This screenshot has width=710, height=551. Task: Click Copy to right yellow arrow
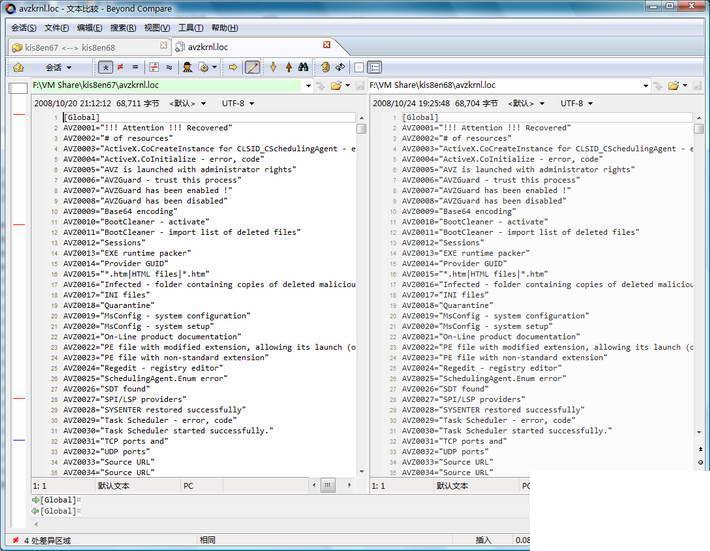point(233,67)
